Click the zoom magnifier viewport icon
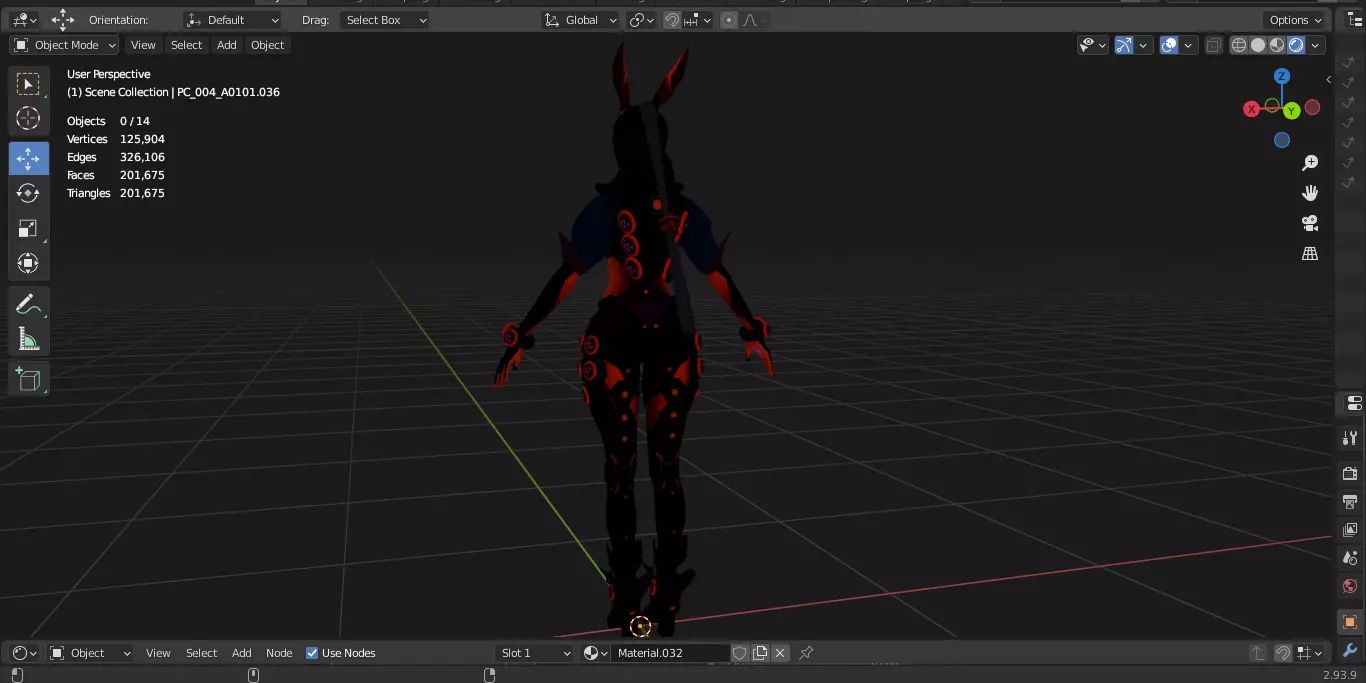 [x=1310, y=163]
